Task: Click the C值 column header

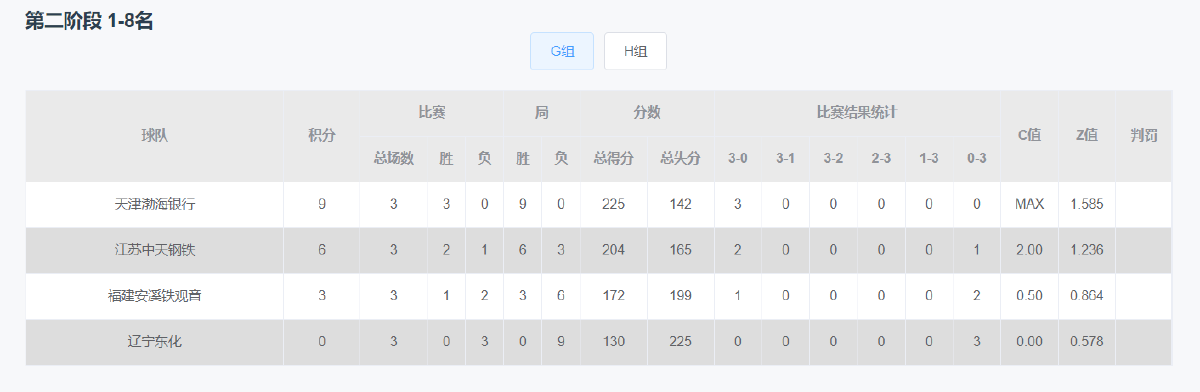Action: [1029, 136]
